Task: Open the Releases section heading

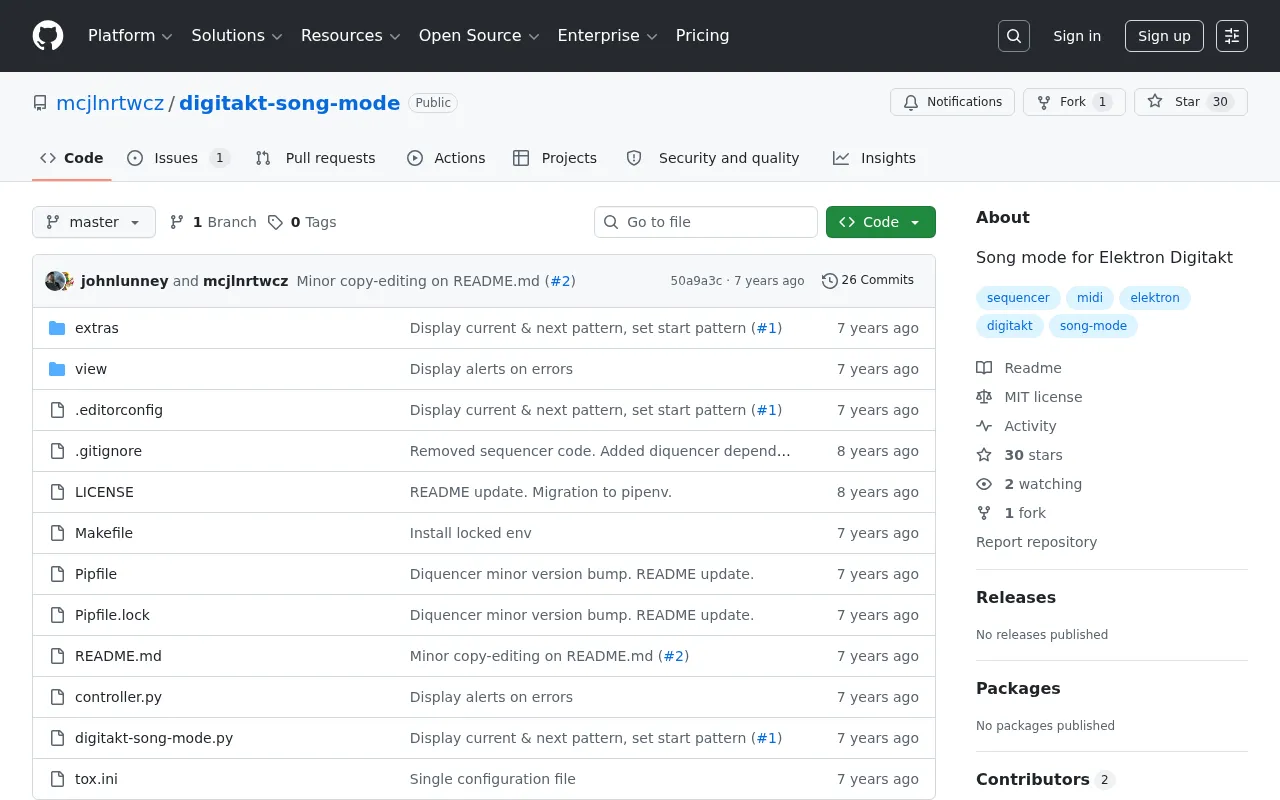Action: (x=1016, y=597)
